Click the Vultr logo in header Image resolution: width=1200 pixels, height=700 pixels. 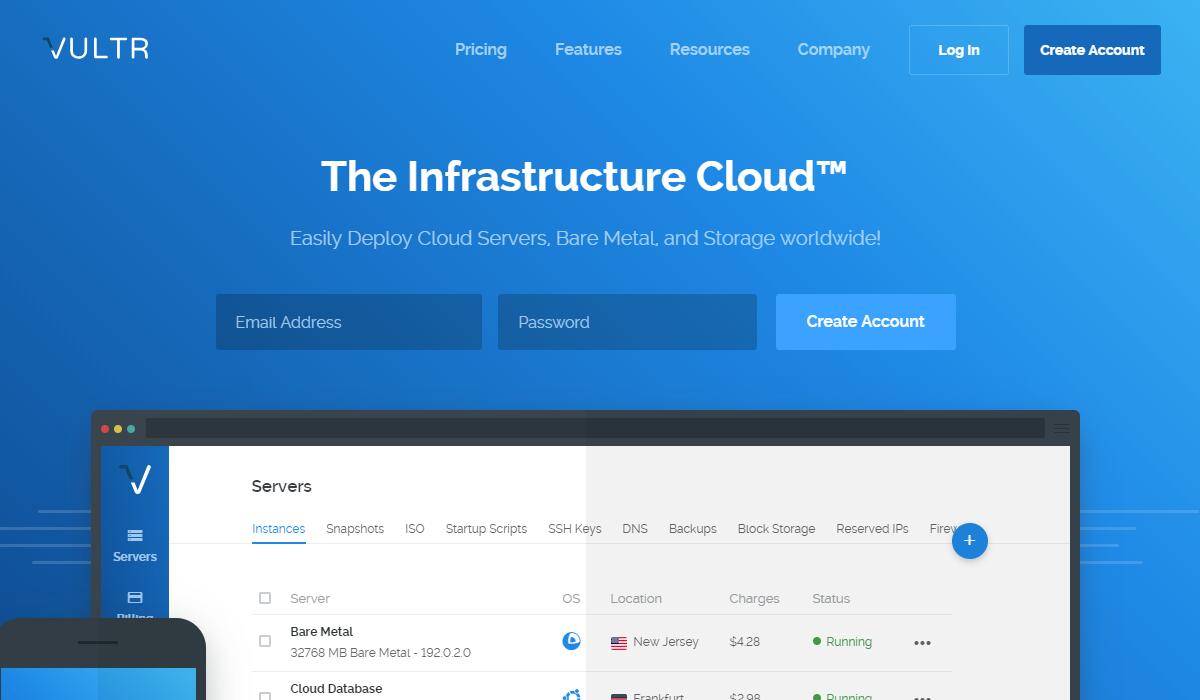(96, 49)
